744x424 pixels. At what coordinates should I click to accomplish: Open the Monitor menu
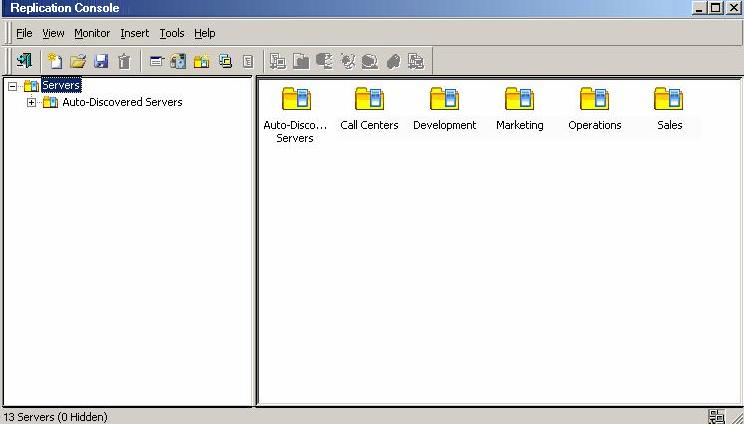92,33
